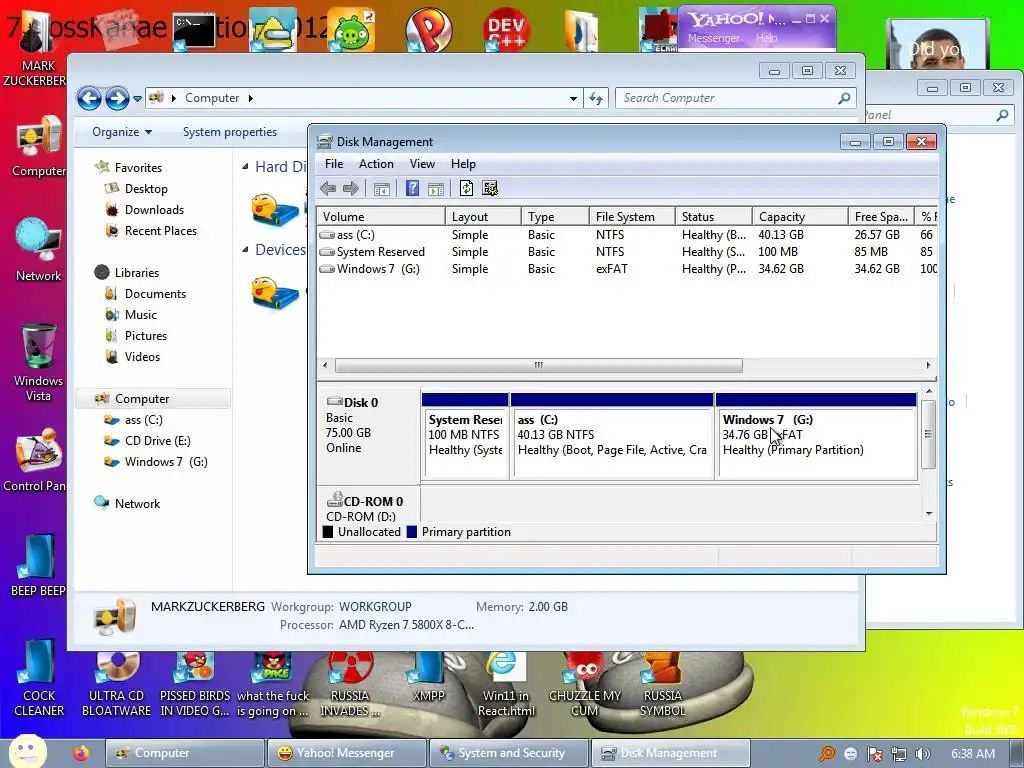Open Downloads in the navigation pane
Viewport: 1024px width, 768px height.
(x=154, y=210)
